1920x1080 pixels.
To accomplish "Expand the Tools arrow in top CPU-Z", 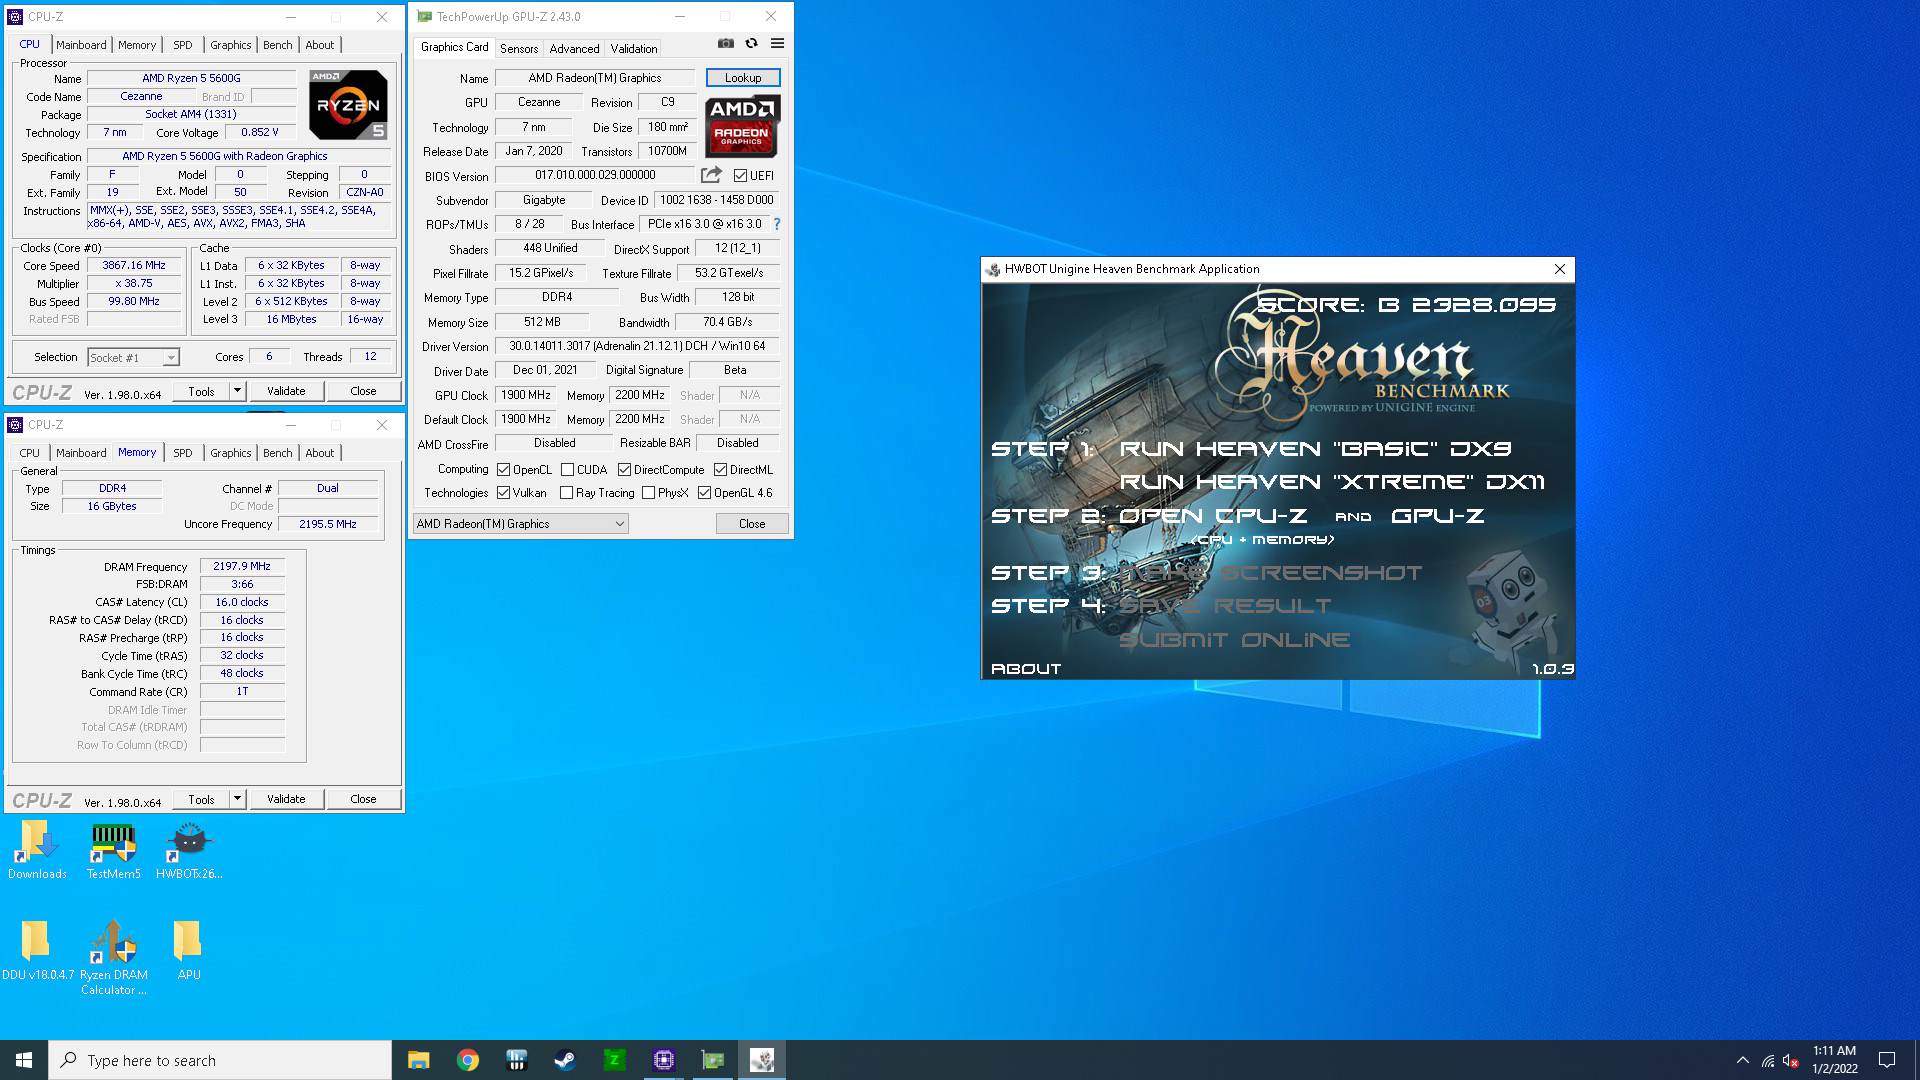I will pos(237,391).
